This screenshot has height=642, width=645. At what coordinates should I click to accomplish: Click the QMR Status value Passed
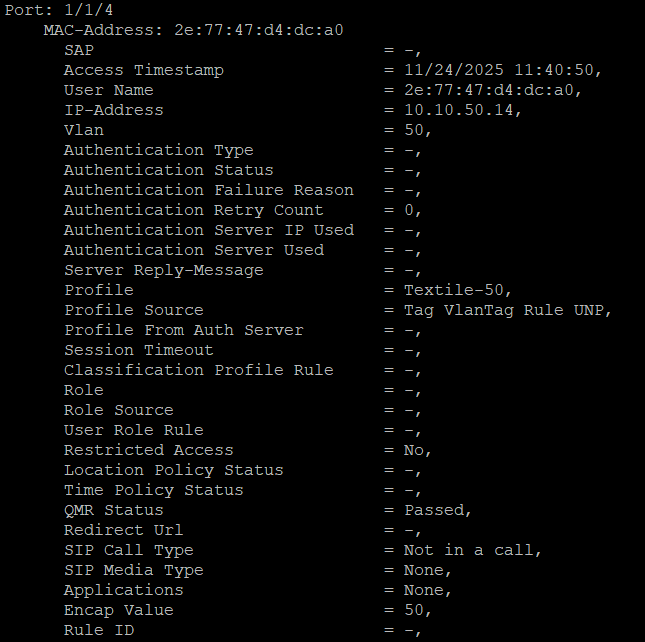pos(437,510)
